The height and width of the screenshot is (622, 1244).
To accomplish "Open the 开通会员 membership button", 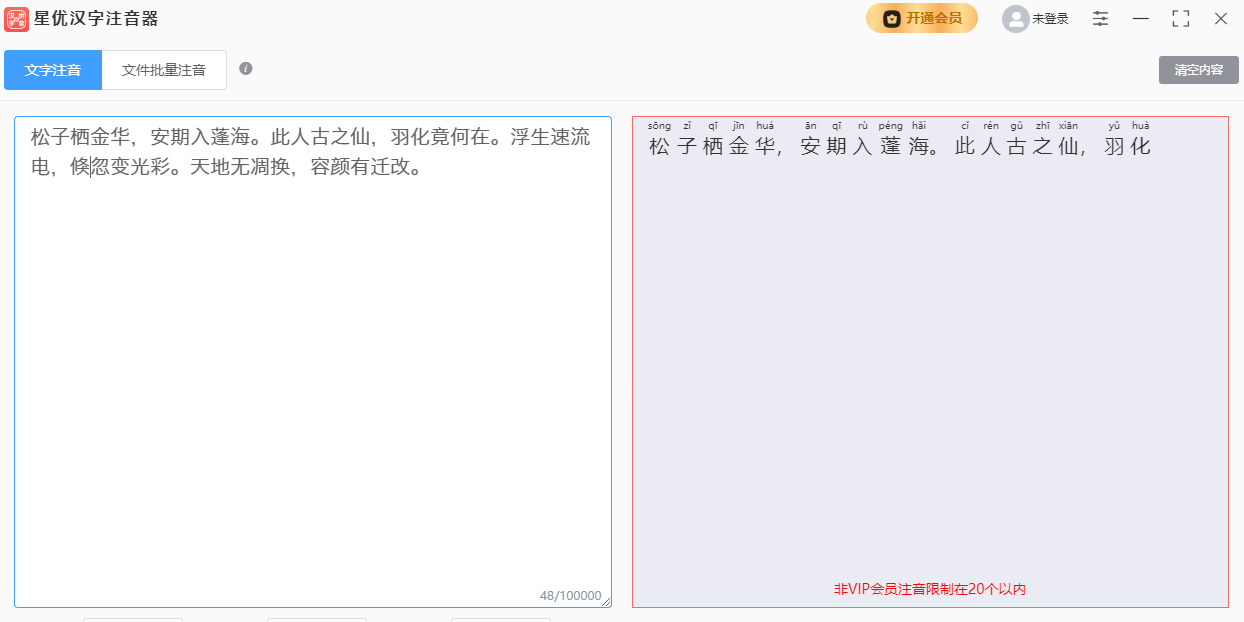I will click(921, 18).
